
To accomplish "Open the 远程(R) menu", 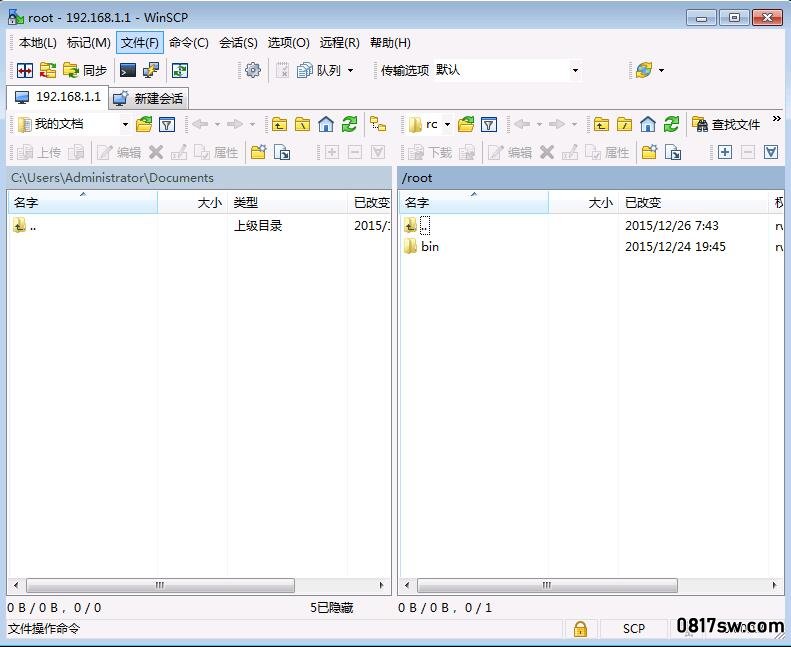I will click(x=340, y=43).
